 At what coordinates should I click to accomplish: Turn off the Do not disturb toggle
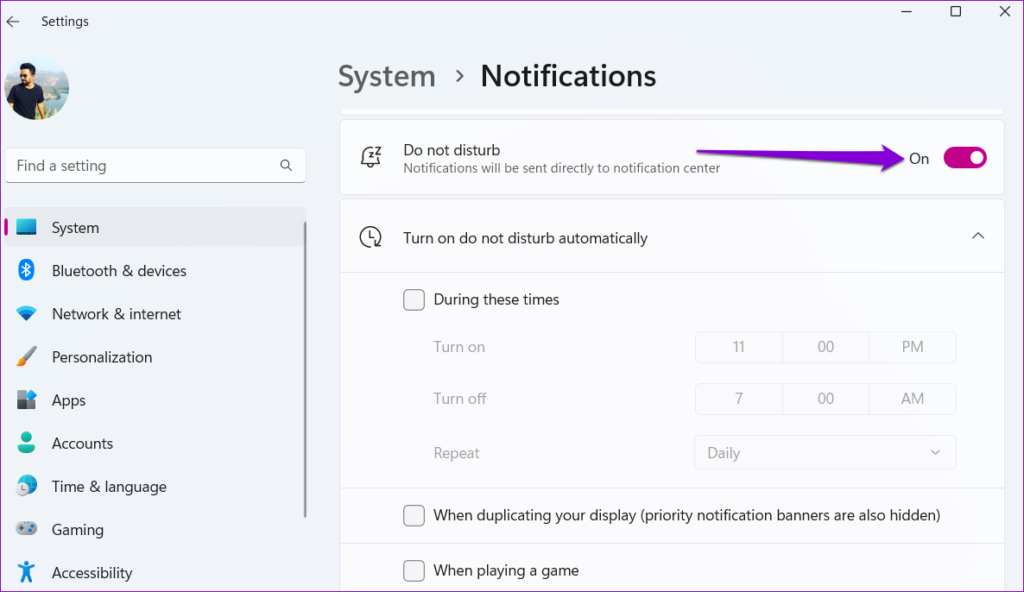coord(963,157)
